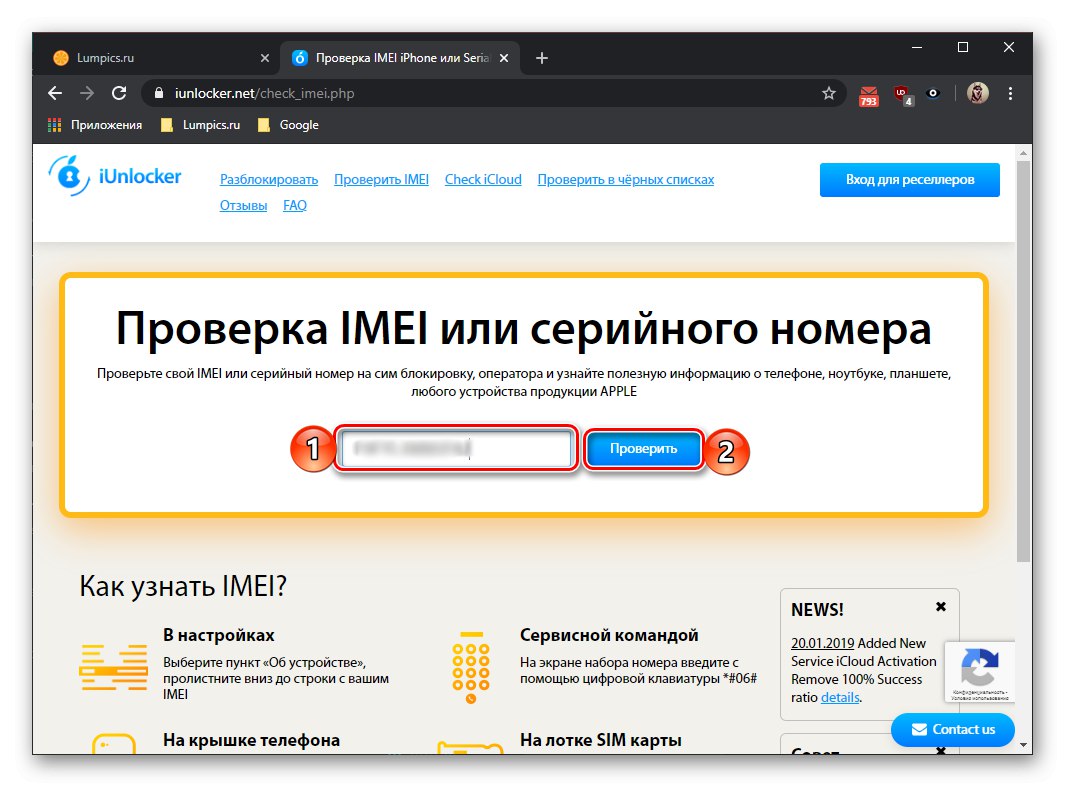The image size is (1065, 787).
Task: Click the В настройках heading
Action: 219,635
